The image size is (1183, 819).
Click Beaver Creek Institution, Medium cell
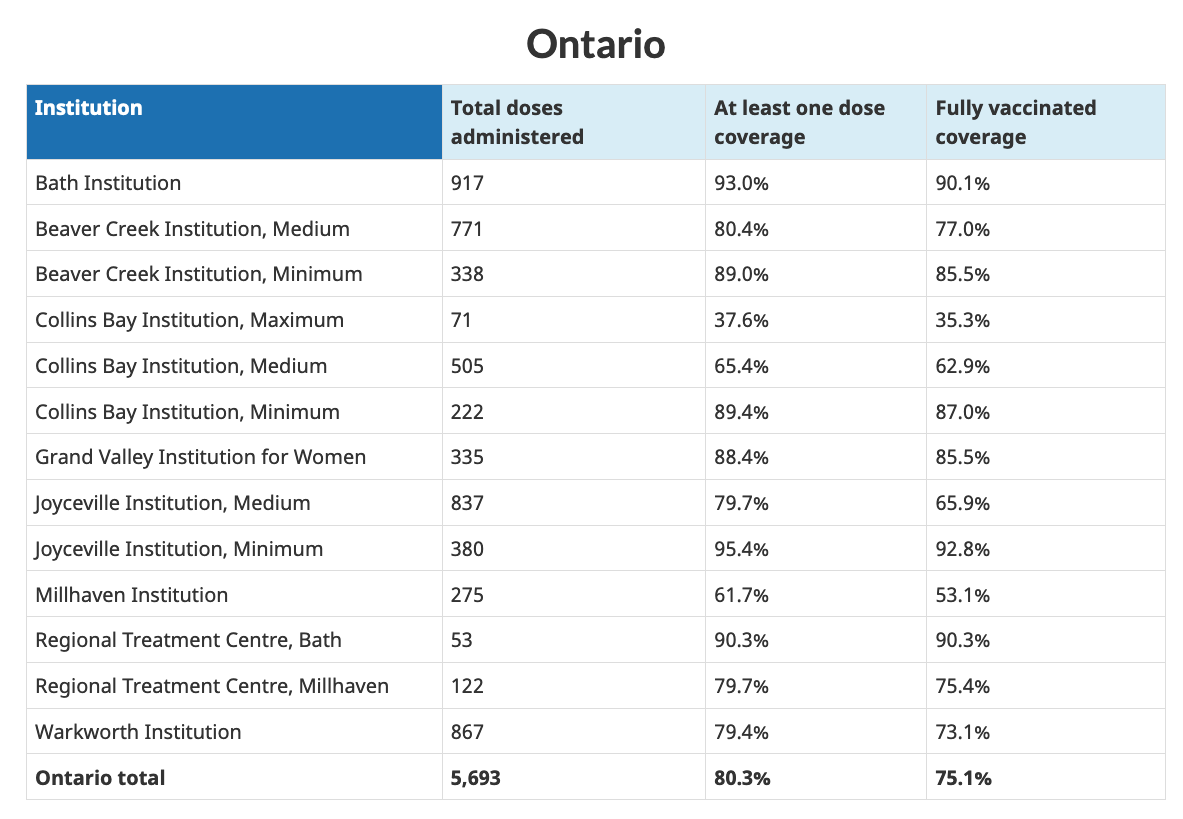click(x=192, y=229)
